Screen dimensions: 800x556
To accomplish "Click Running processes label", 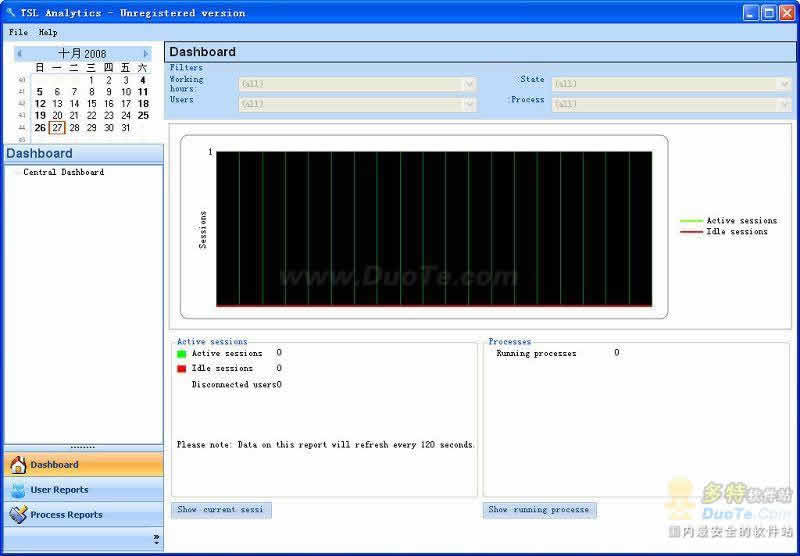I will pos(536,353).
